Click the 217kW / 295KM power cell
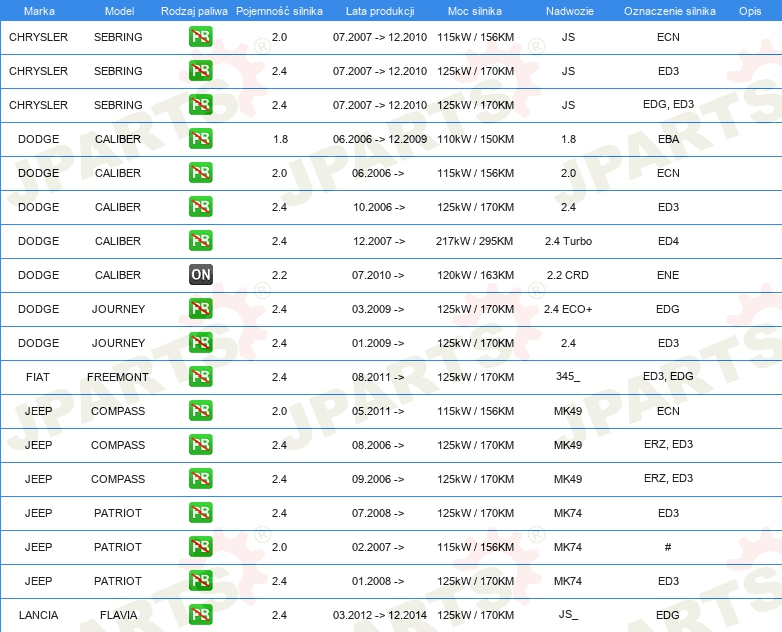The image size is (782, 632). click(474, 241)
